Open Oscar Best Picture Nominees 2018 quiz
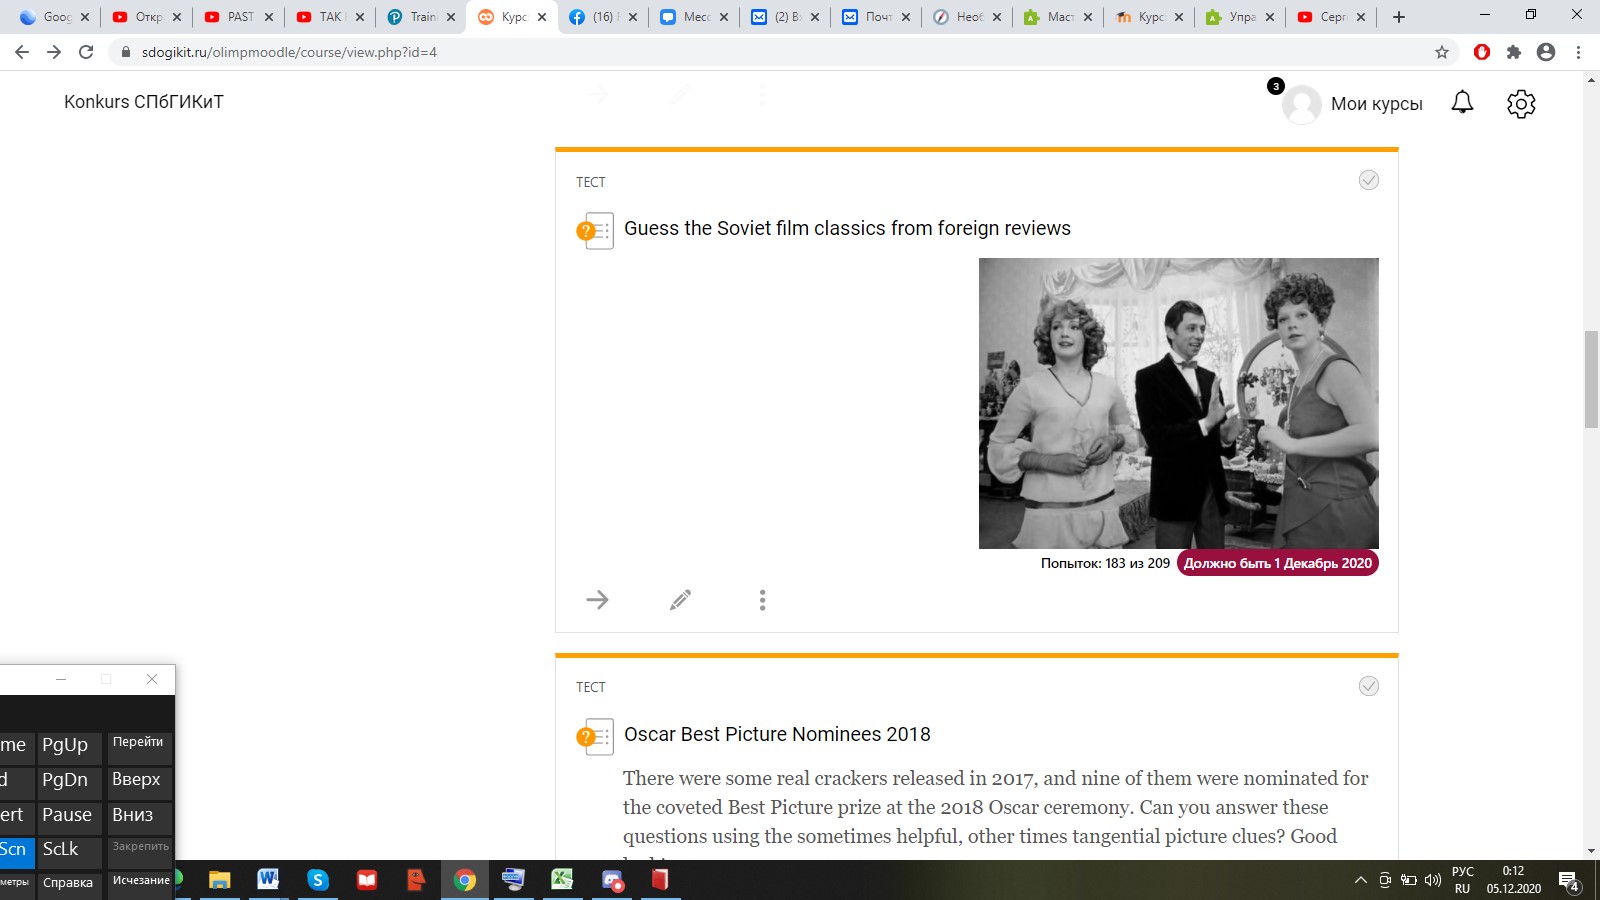1600x900 pixels. [777, 734]
